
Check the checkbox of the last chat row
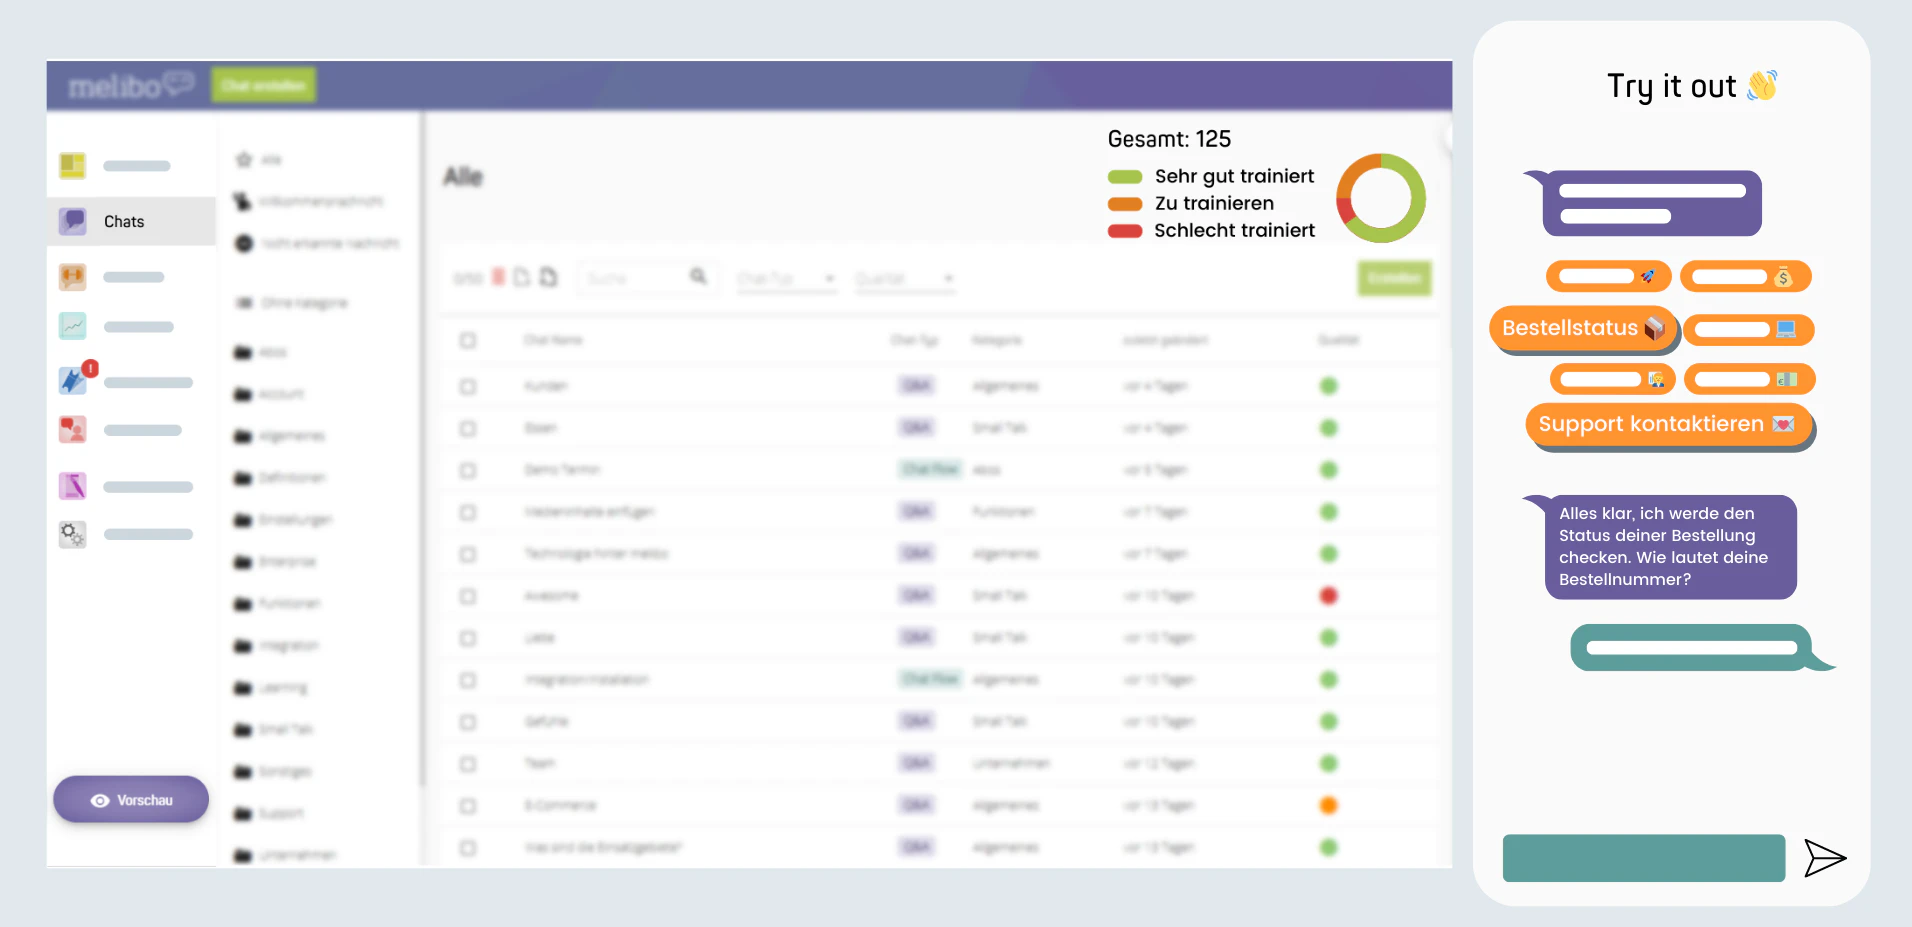(468, 847)
